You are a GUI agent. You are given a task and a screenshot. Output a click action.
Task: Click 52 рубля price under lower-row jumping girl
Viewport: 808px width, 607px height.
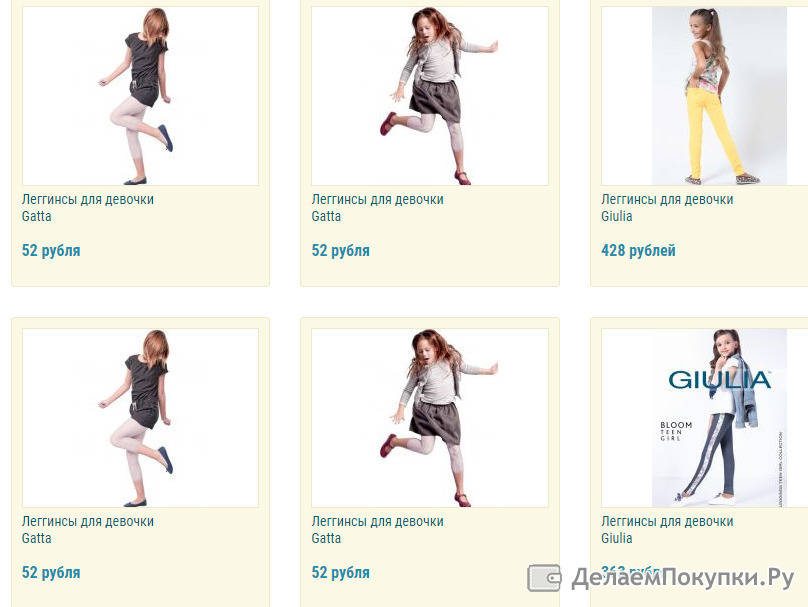tap(341, 573)
